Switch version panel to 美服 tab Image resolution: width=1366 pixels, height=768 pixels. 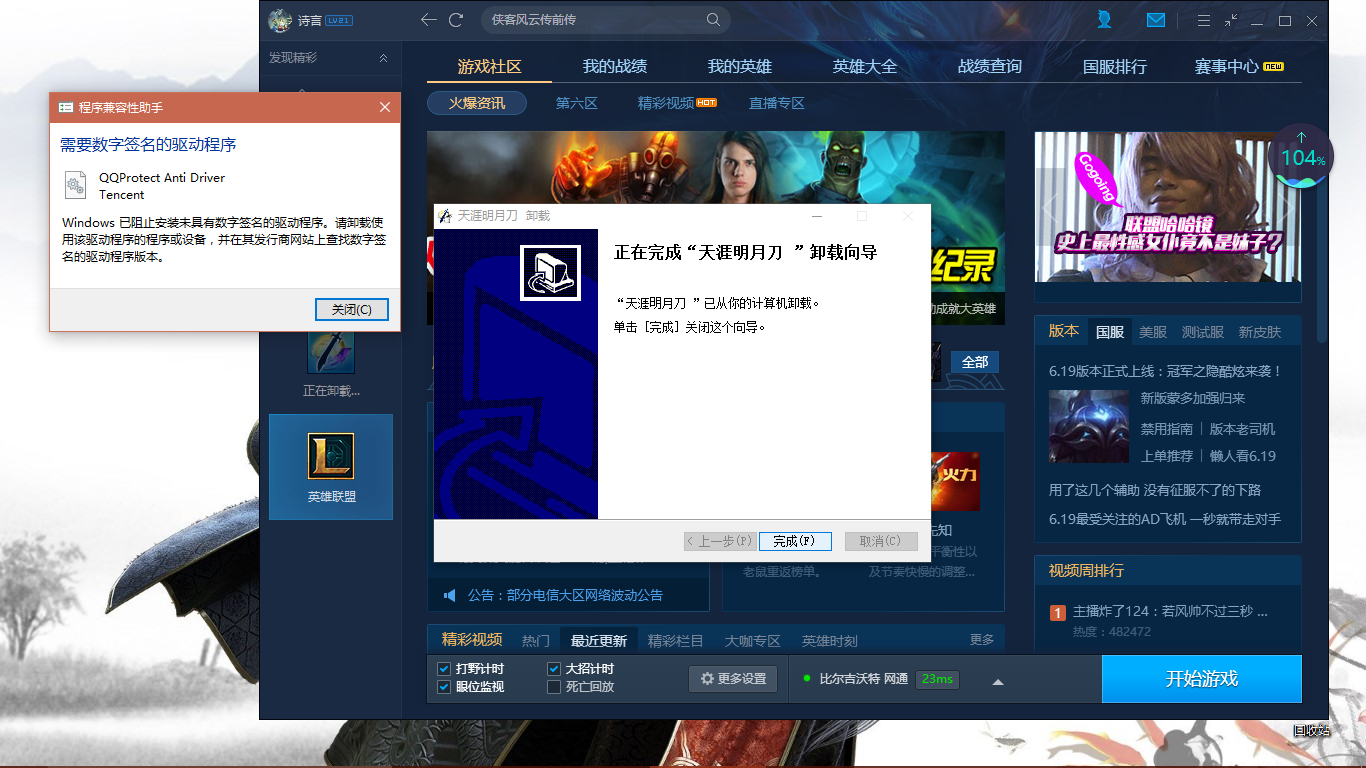(1153, 332)
